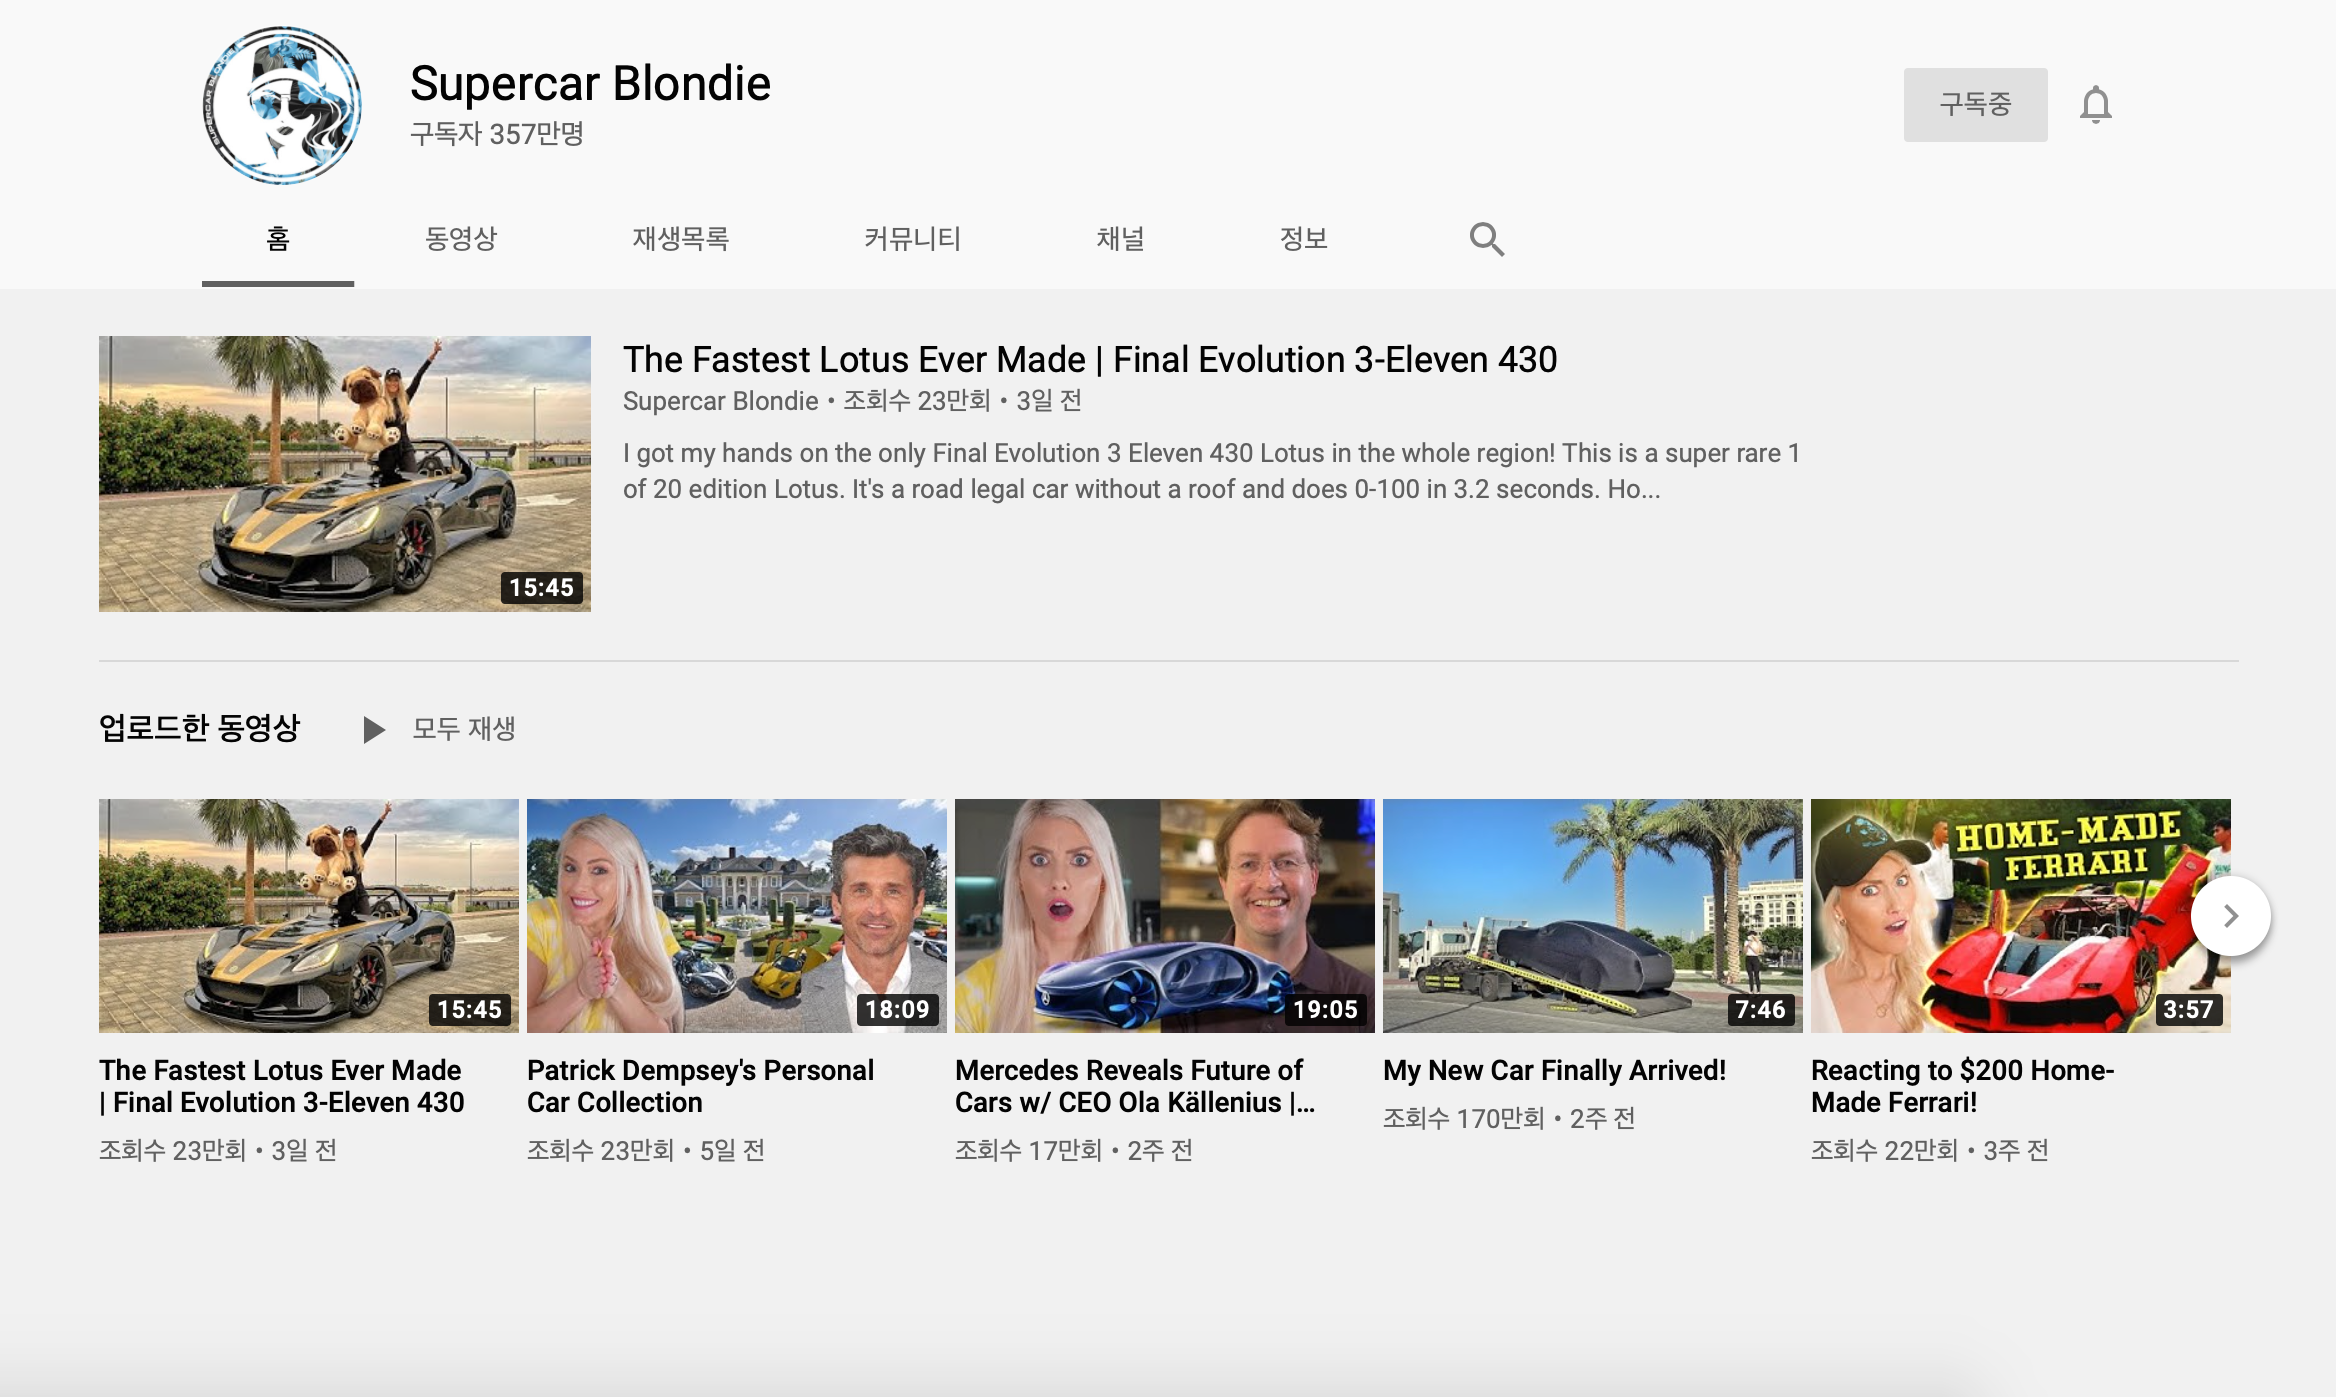
Task: Switch to the 동영상 tab
Action: pos(461,239)
